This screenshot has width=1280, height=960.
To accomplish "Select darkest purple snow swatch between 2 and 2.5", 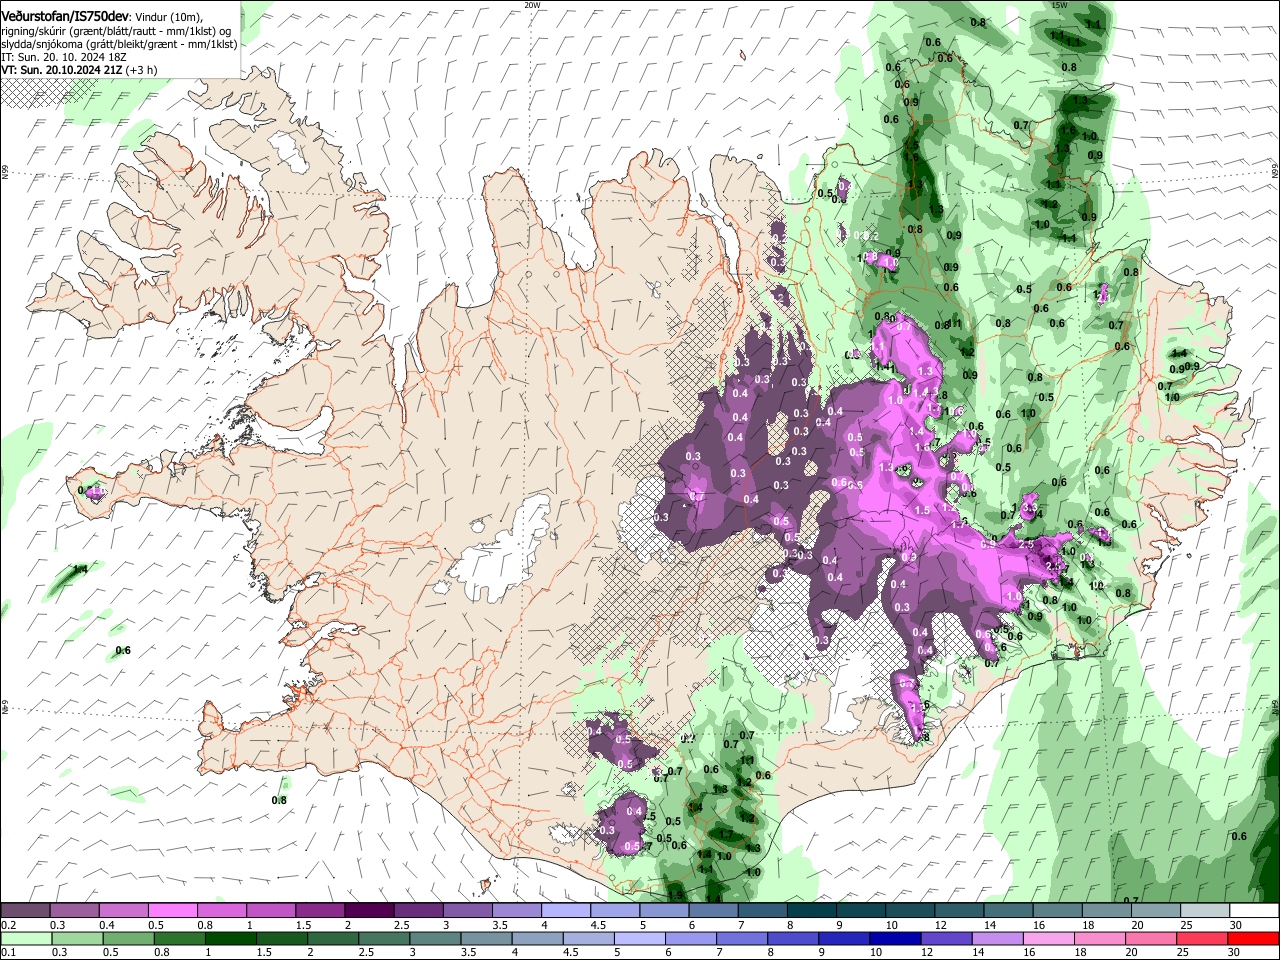I will (x=369, y=911).
